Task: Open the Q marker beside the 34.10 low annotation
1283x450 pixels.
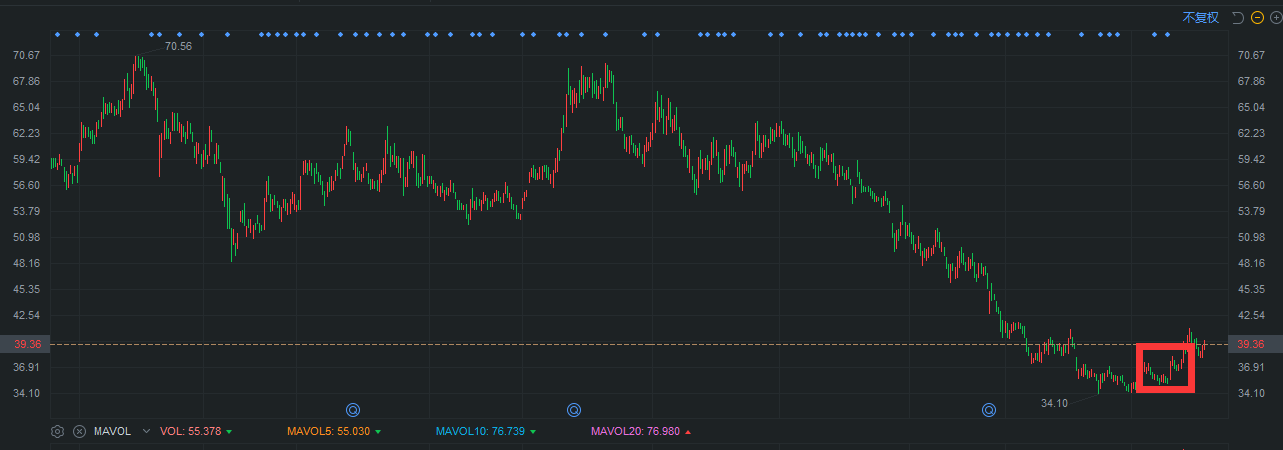Action: click(989, 409)
